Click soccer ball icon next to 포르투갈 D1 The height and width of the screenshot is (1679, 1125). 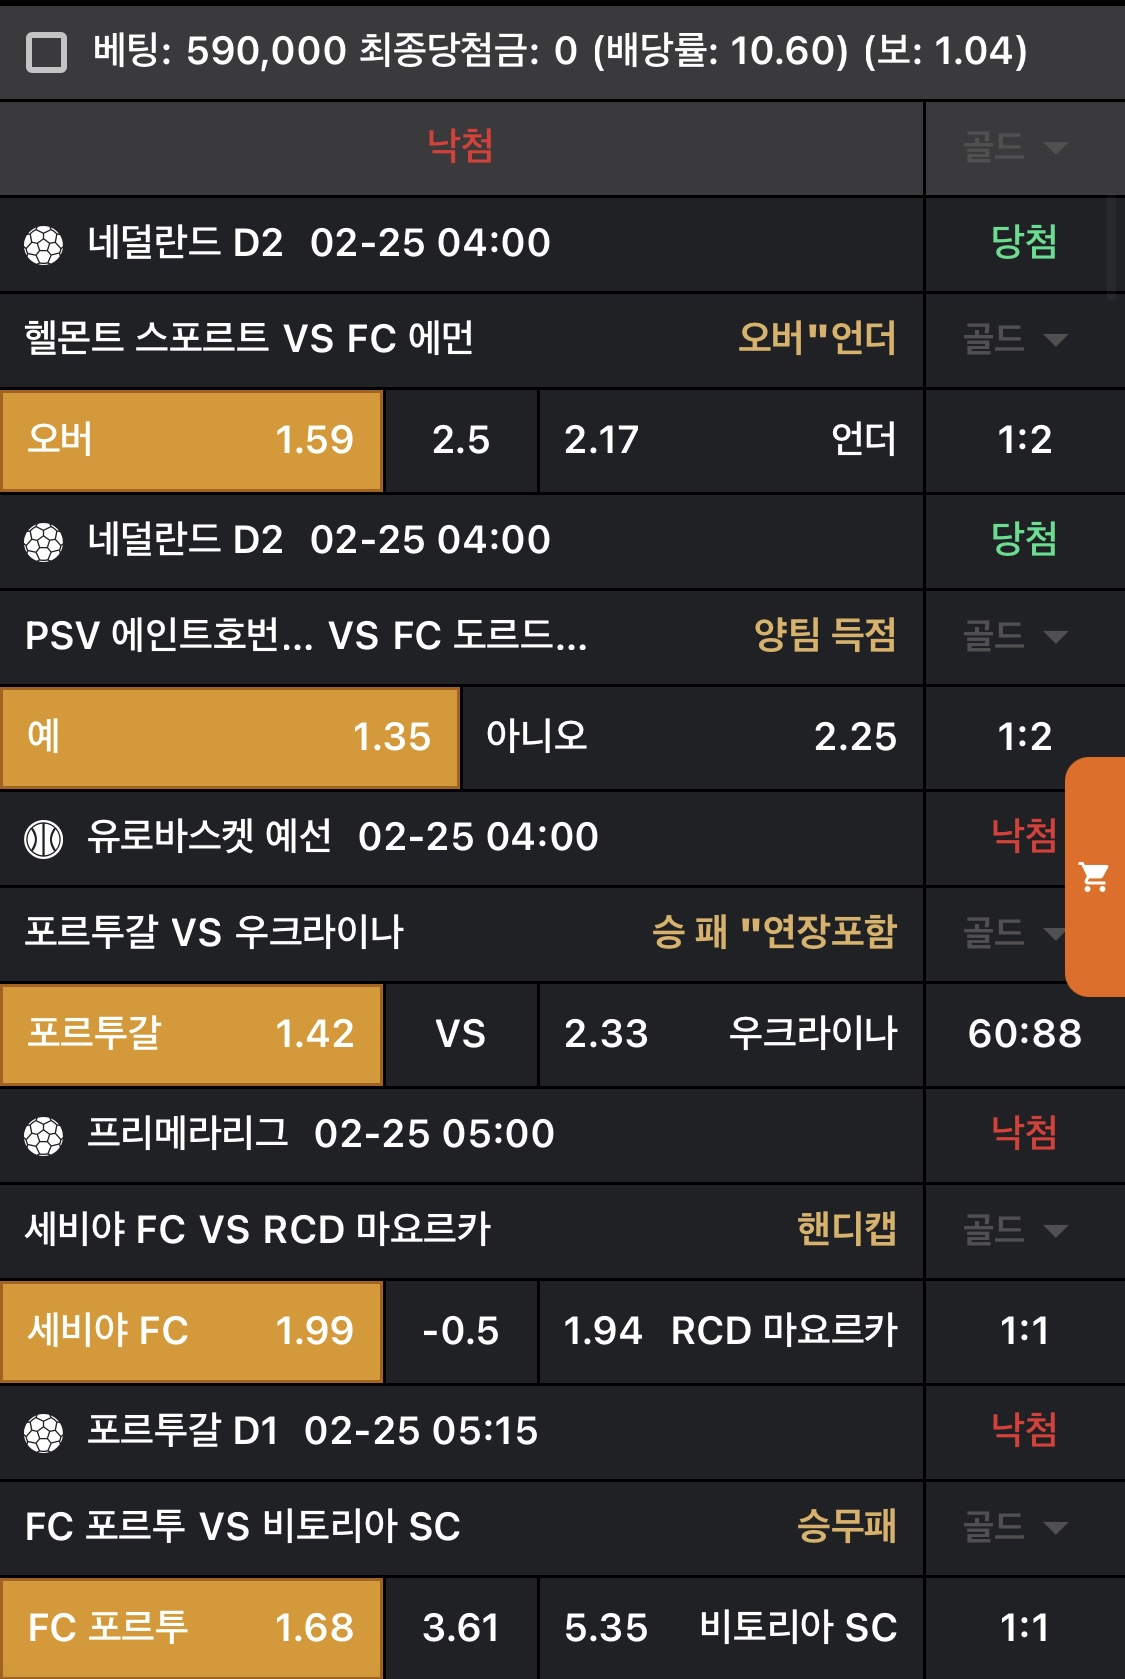coord(44,1432)
